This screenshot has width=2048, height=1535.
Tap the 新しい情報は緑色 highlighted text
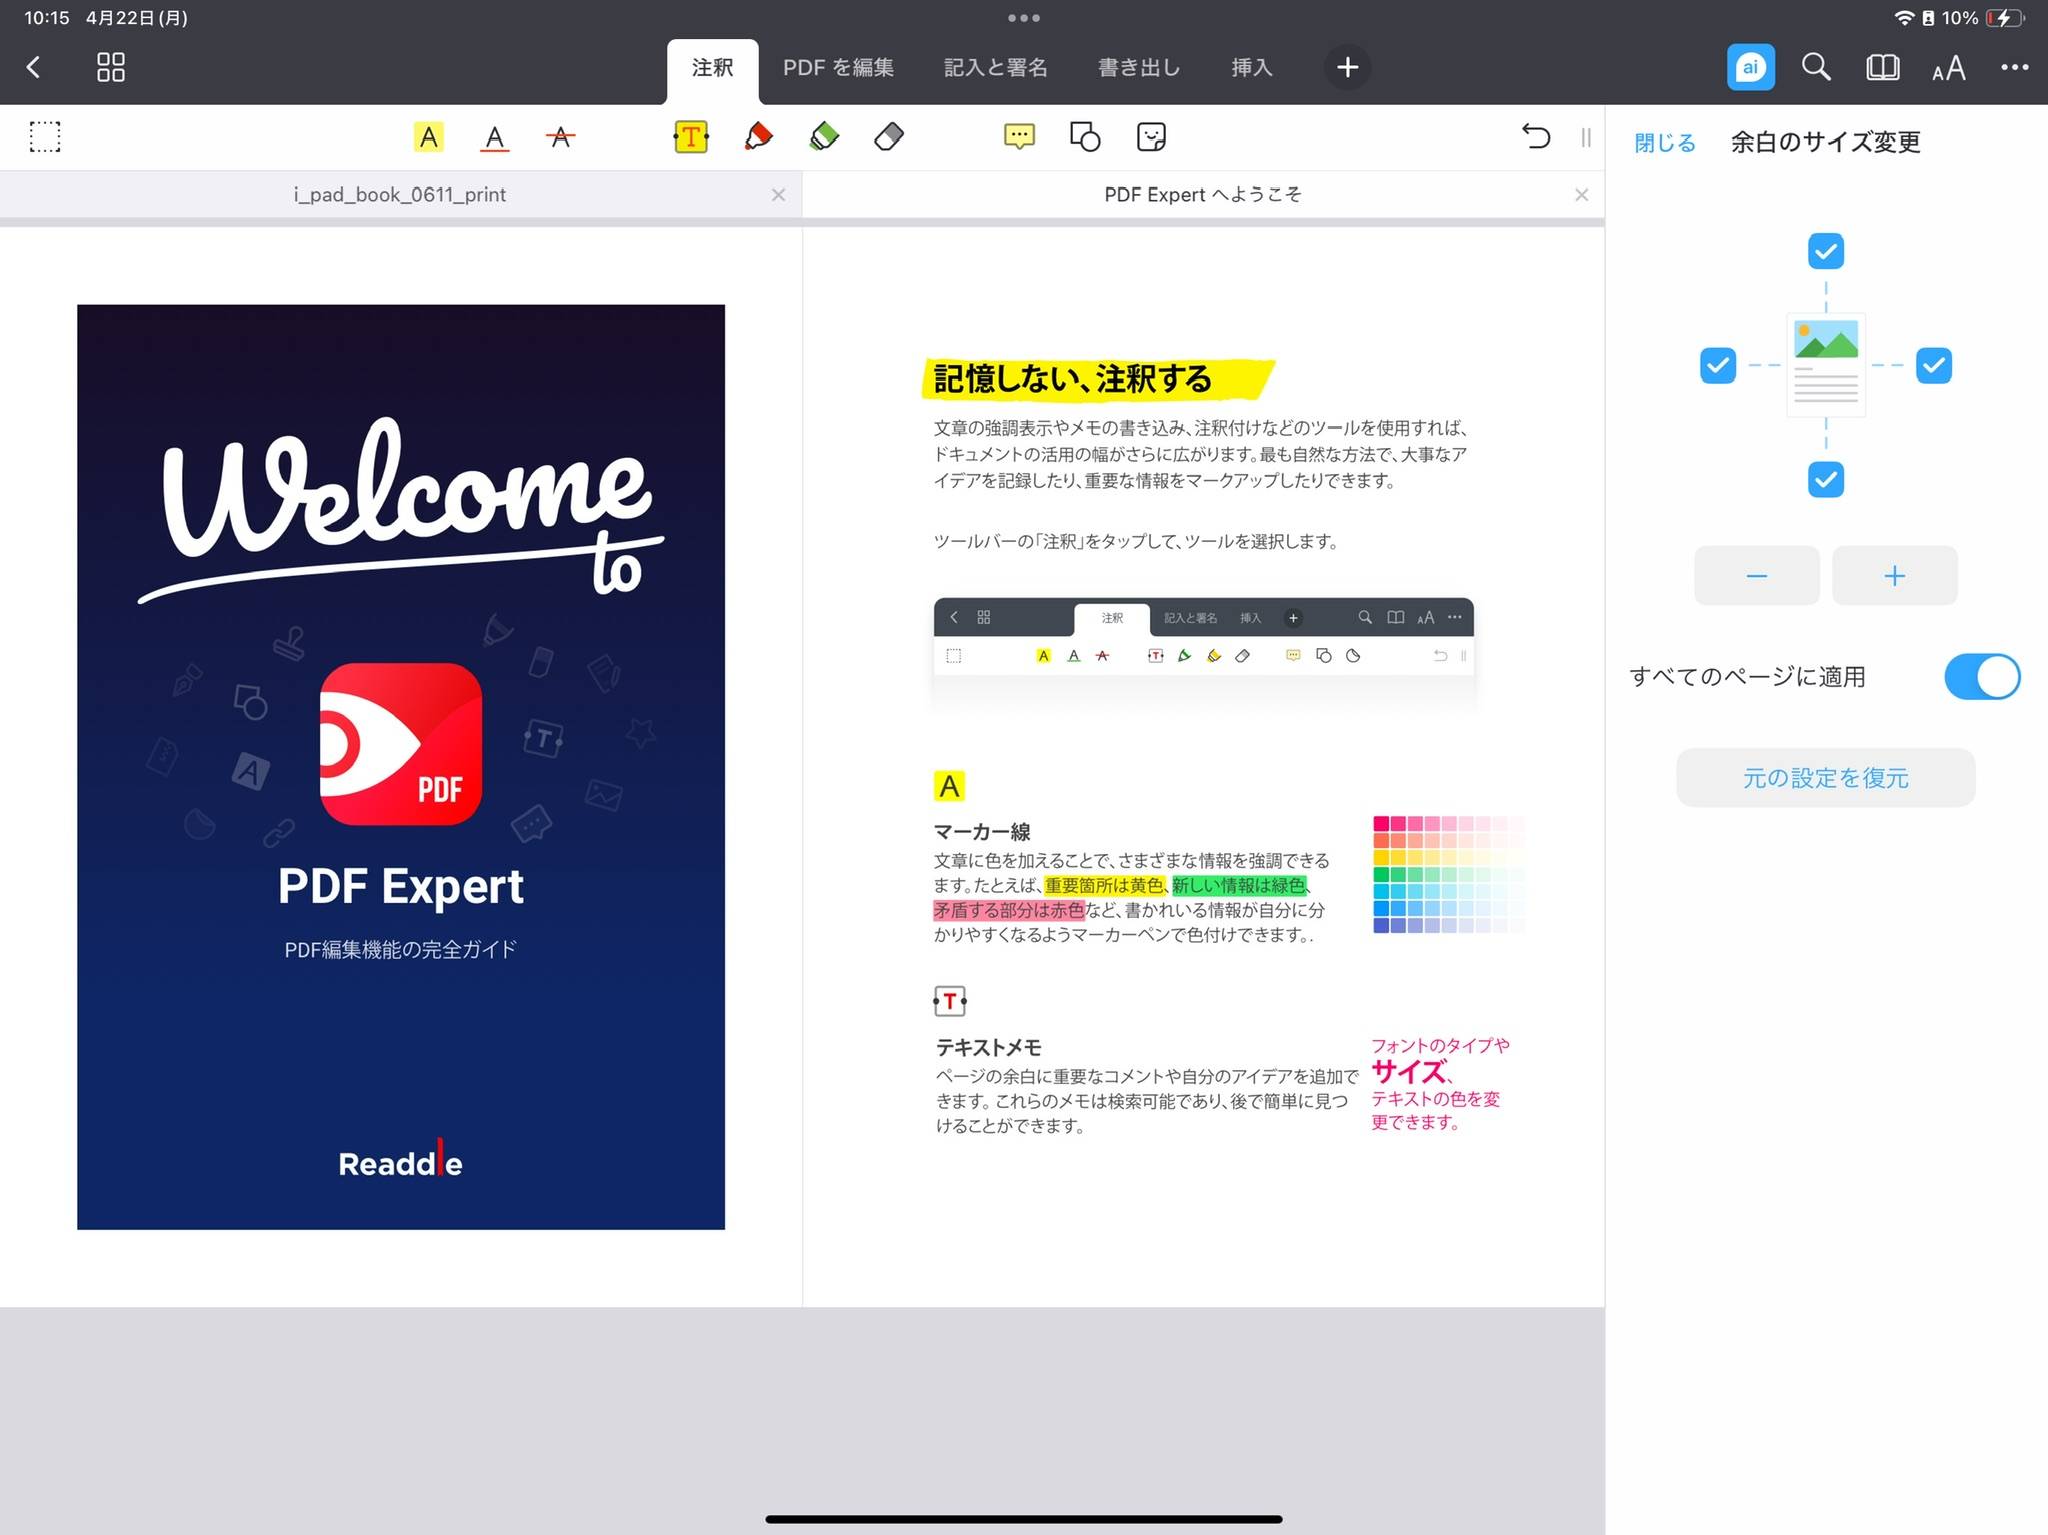point(1239,885)
